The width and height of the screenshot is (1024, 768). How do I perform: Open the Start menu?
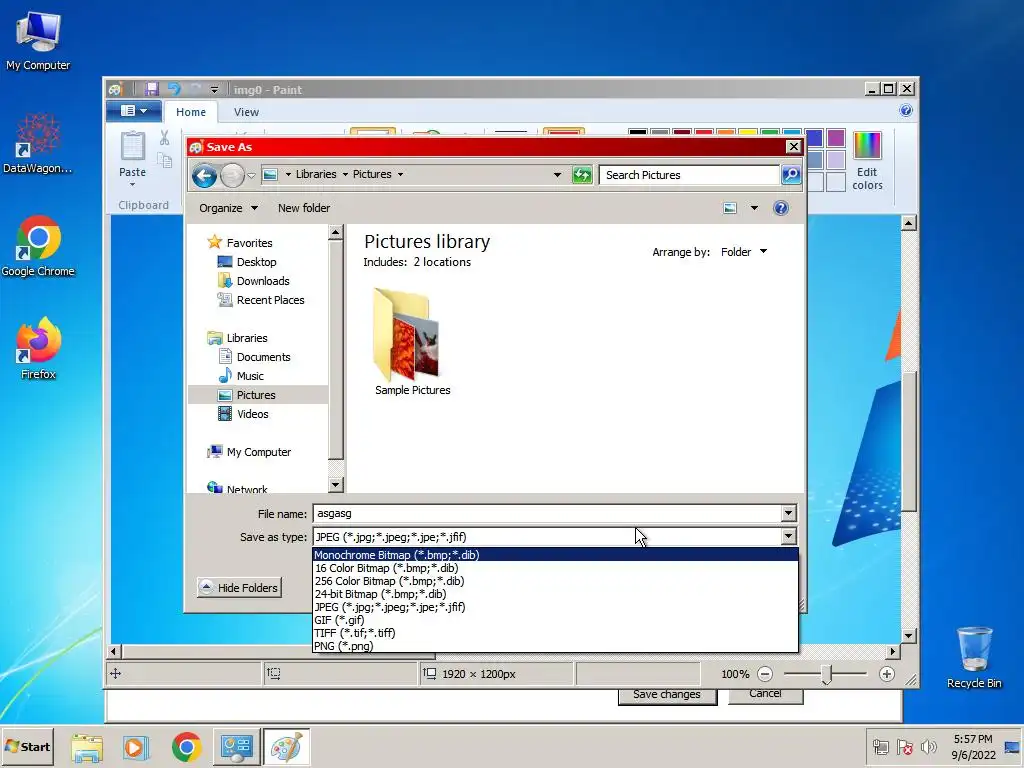(x=27, y=746)
